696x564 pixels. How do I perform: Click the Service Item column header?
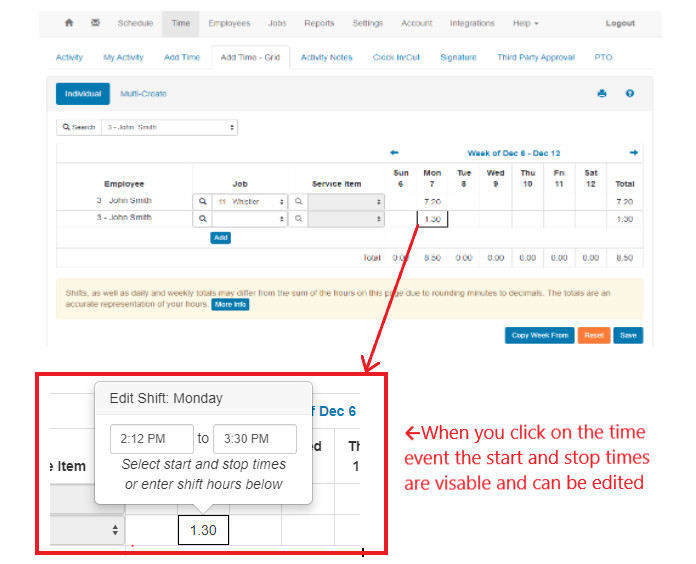[336, 184]
